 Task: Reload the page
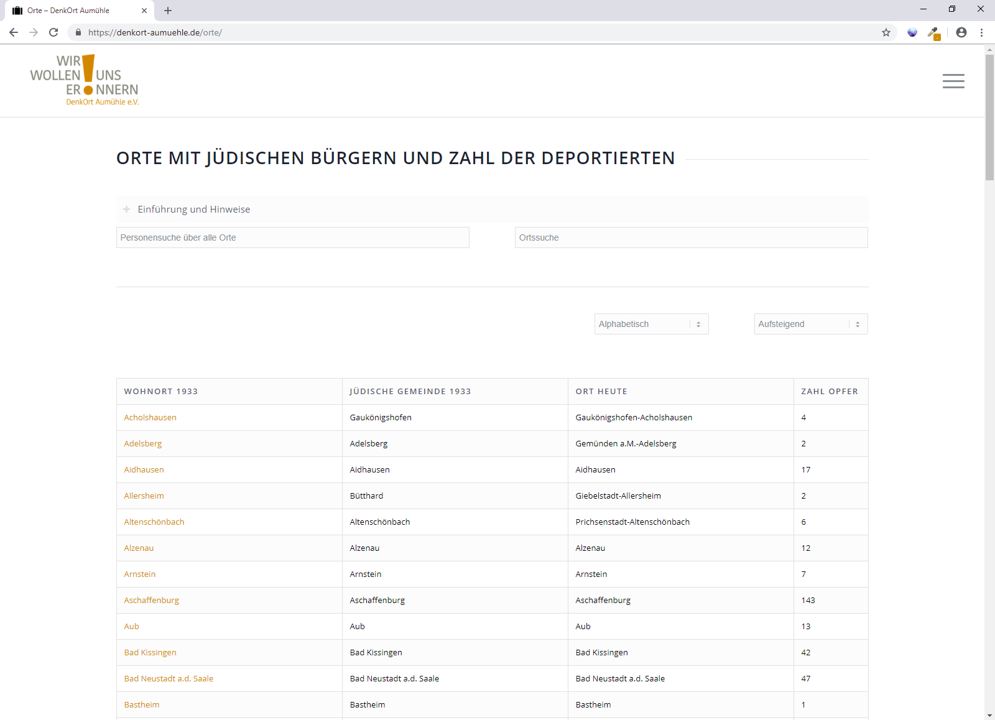tap(54, 32)
